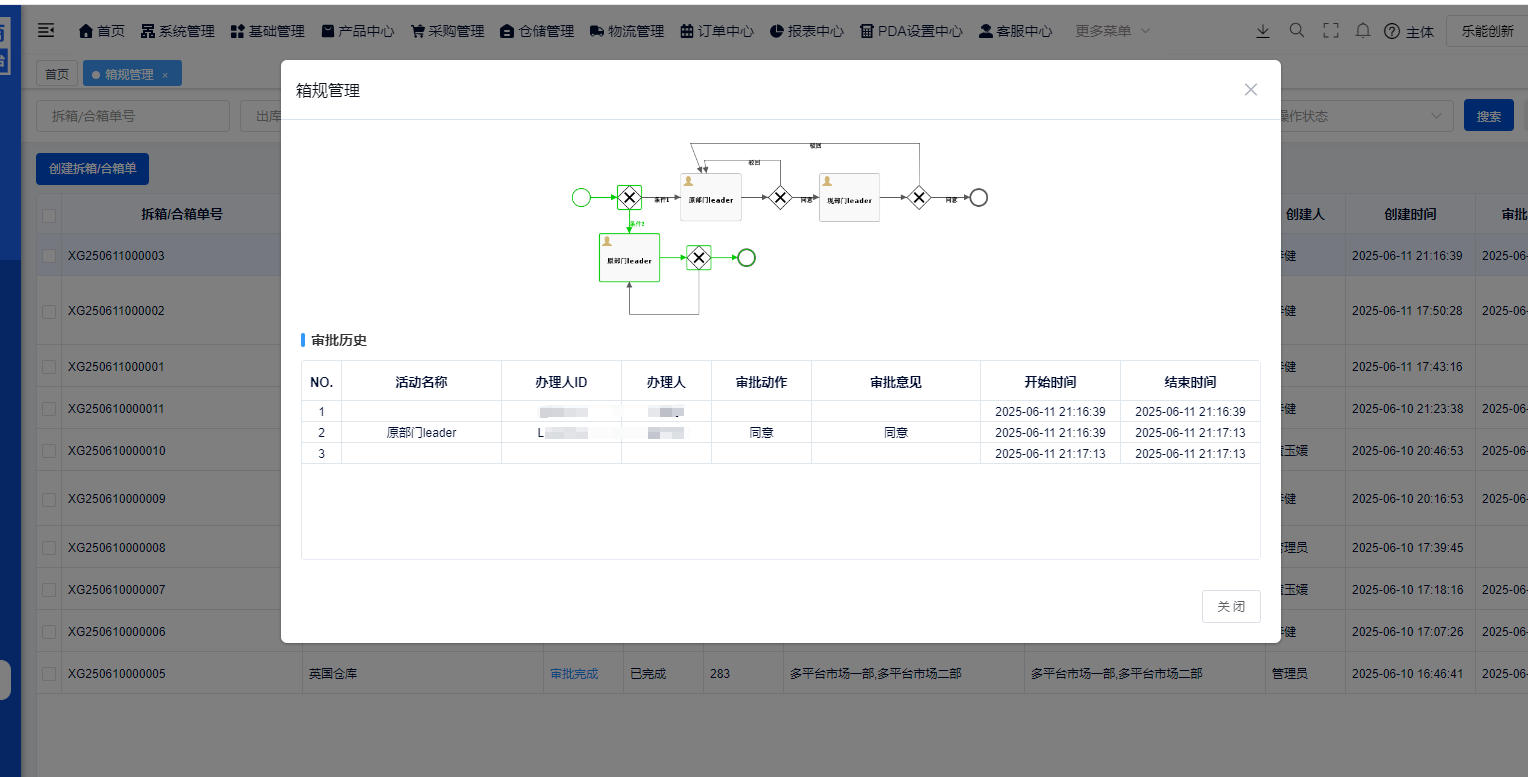Viewport: 1528px width, 777px height.
Task: Click the help question mark icon
Action: (x=1392, y=30)
